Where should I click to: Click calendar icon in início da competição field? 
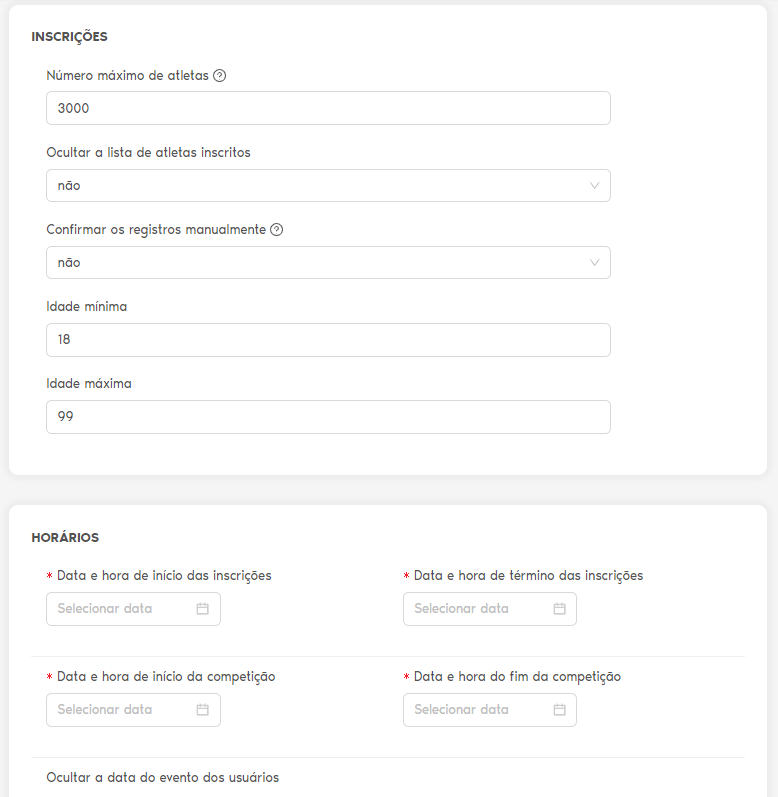pyautogui.click(x=202, y=710)
